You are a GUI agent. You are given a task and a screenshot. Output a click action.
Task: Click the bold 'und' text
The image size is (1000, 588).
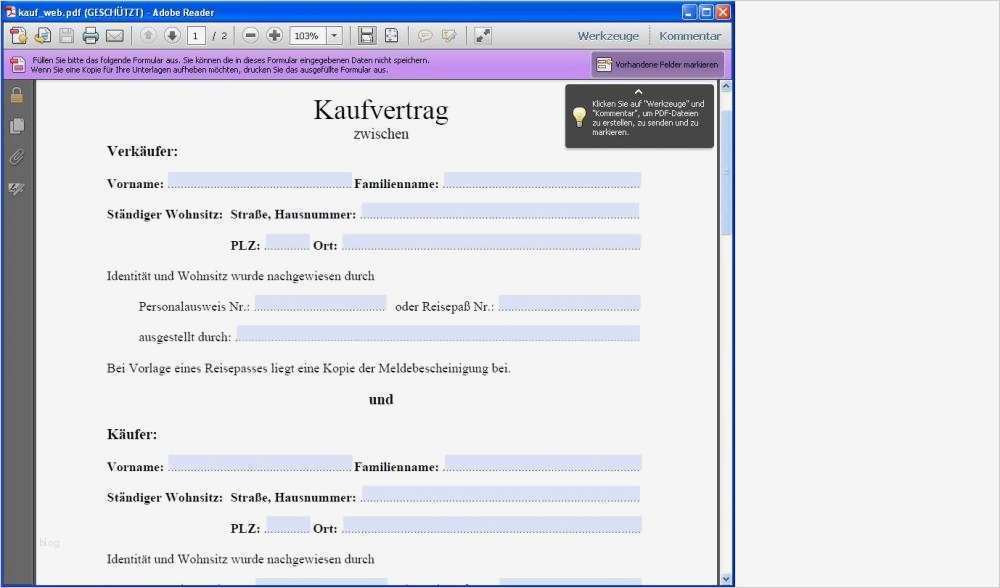[x=381, y=399]
